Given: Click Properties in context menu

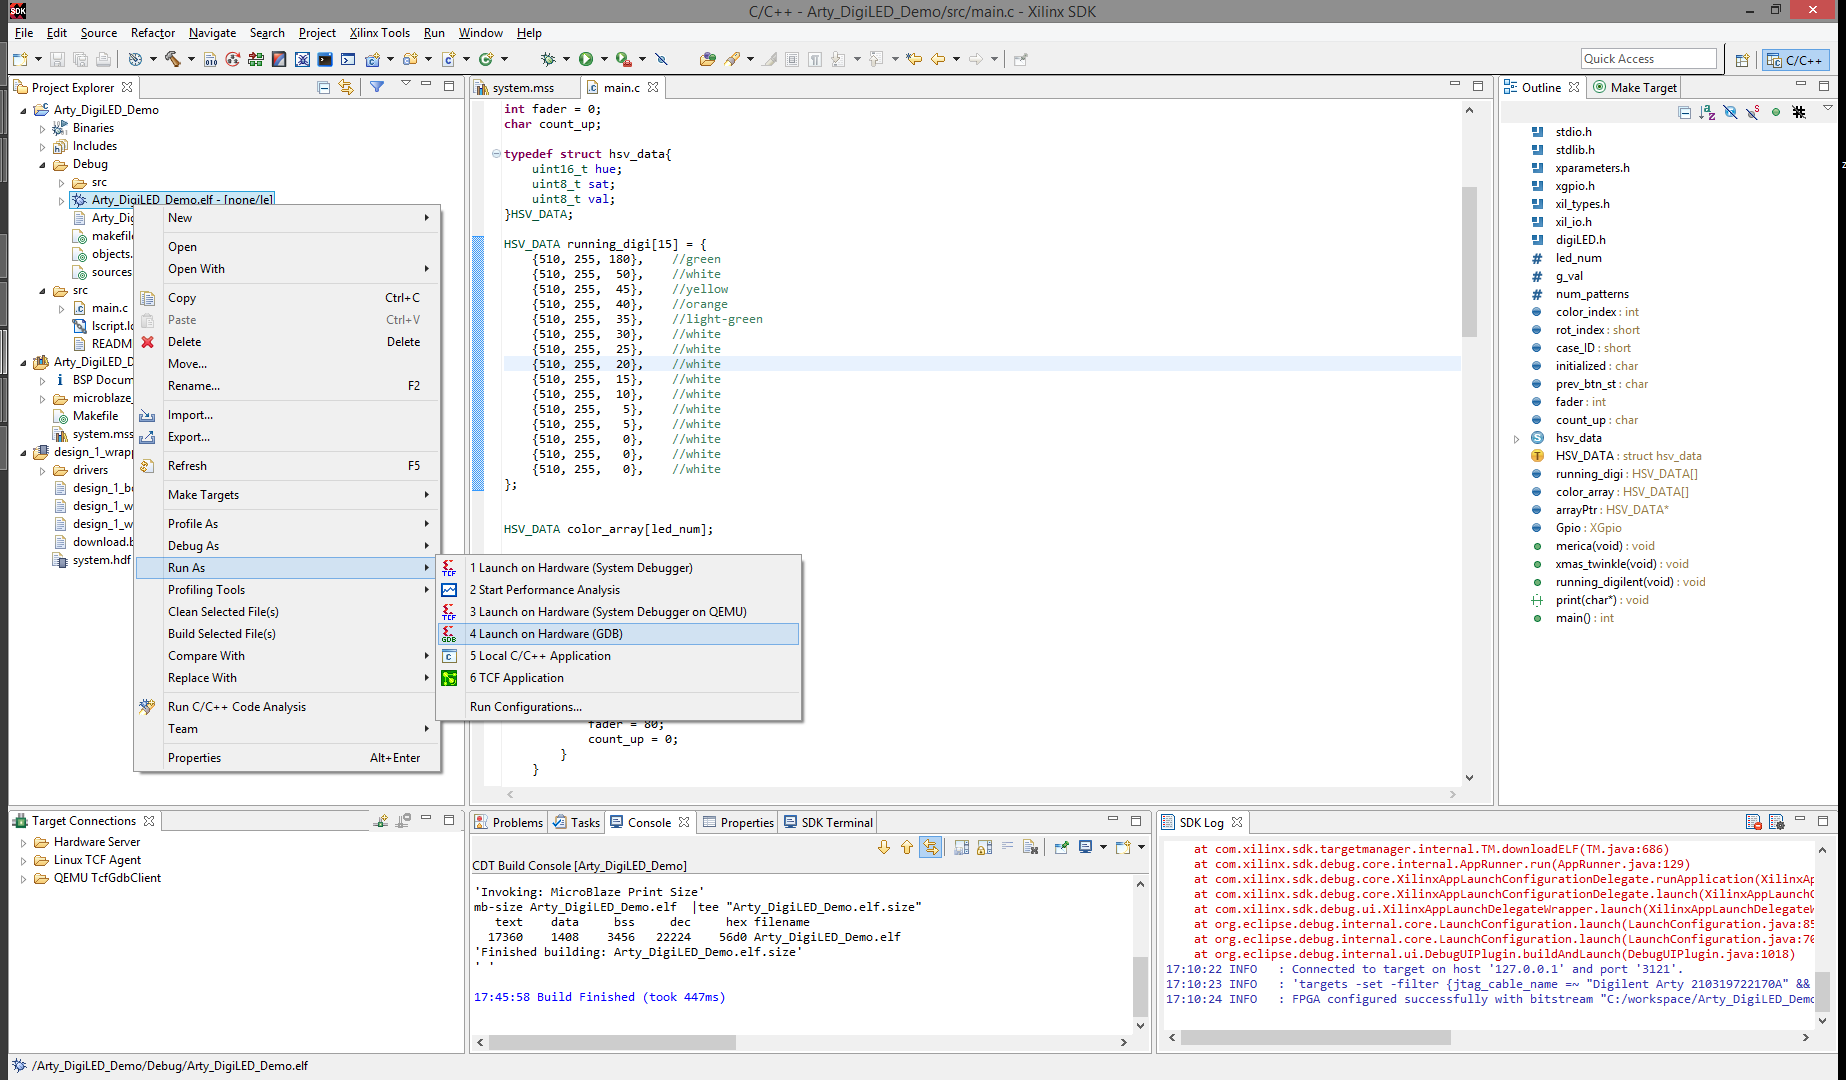Looking at the screenshot, I should (287, 758).
